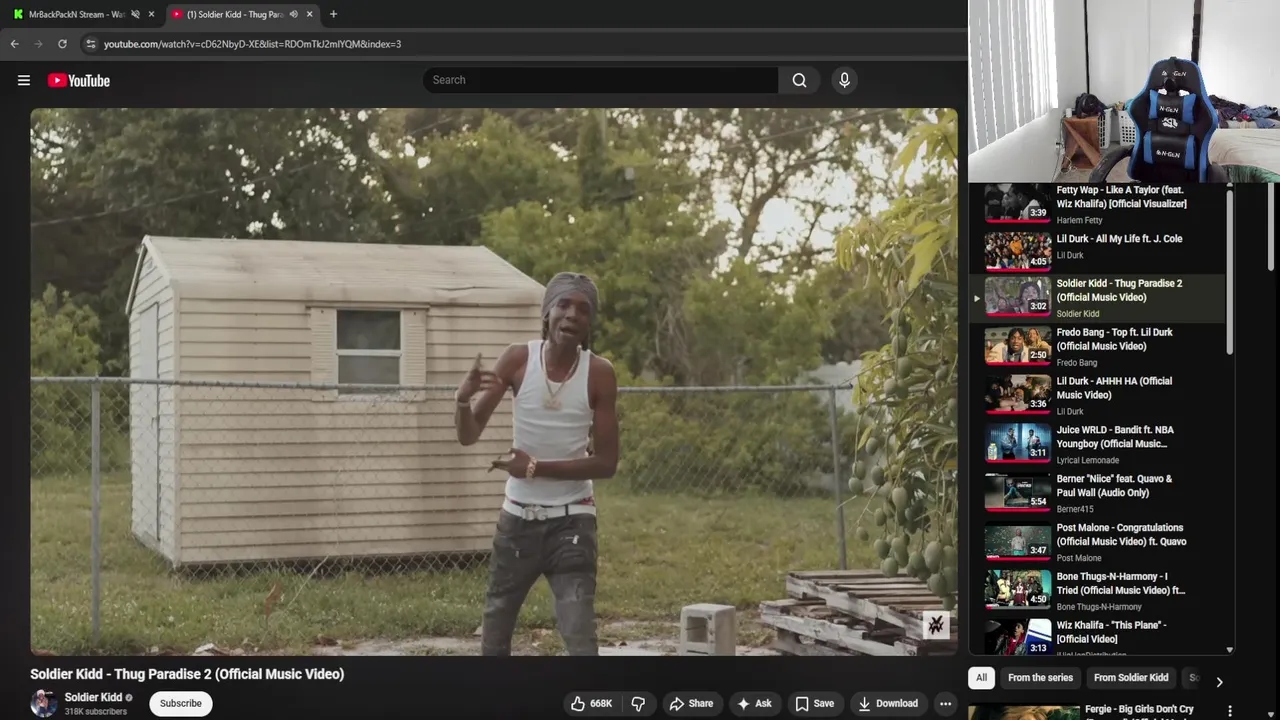The width and height of the screenshot is (1280, 720).
Task: Open the Soldier Kidd channel name link
Action: pos(93,697)
